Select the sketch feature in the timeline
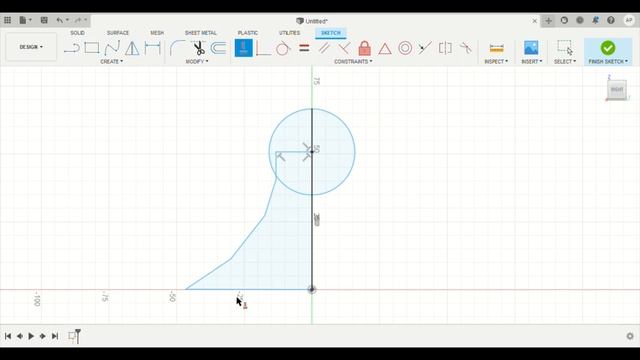 click(x=72, y=336)
